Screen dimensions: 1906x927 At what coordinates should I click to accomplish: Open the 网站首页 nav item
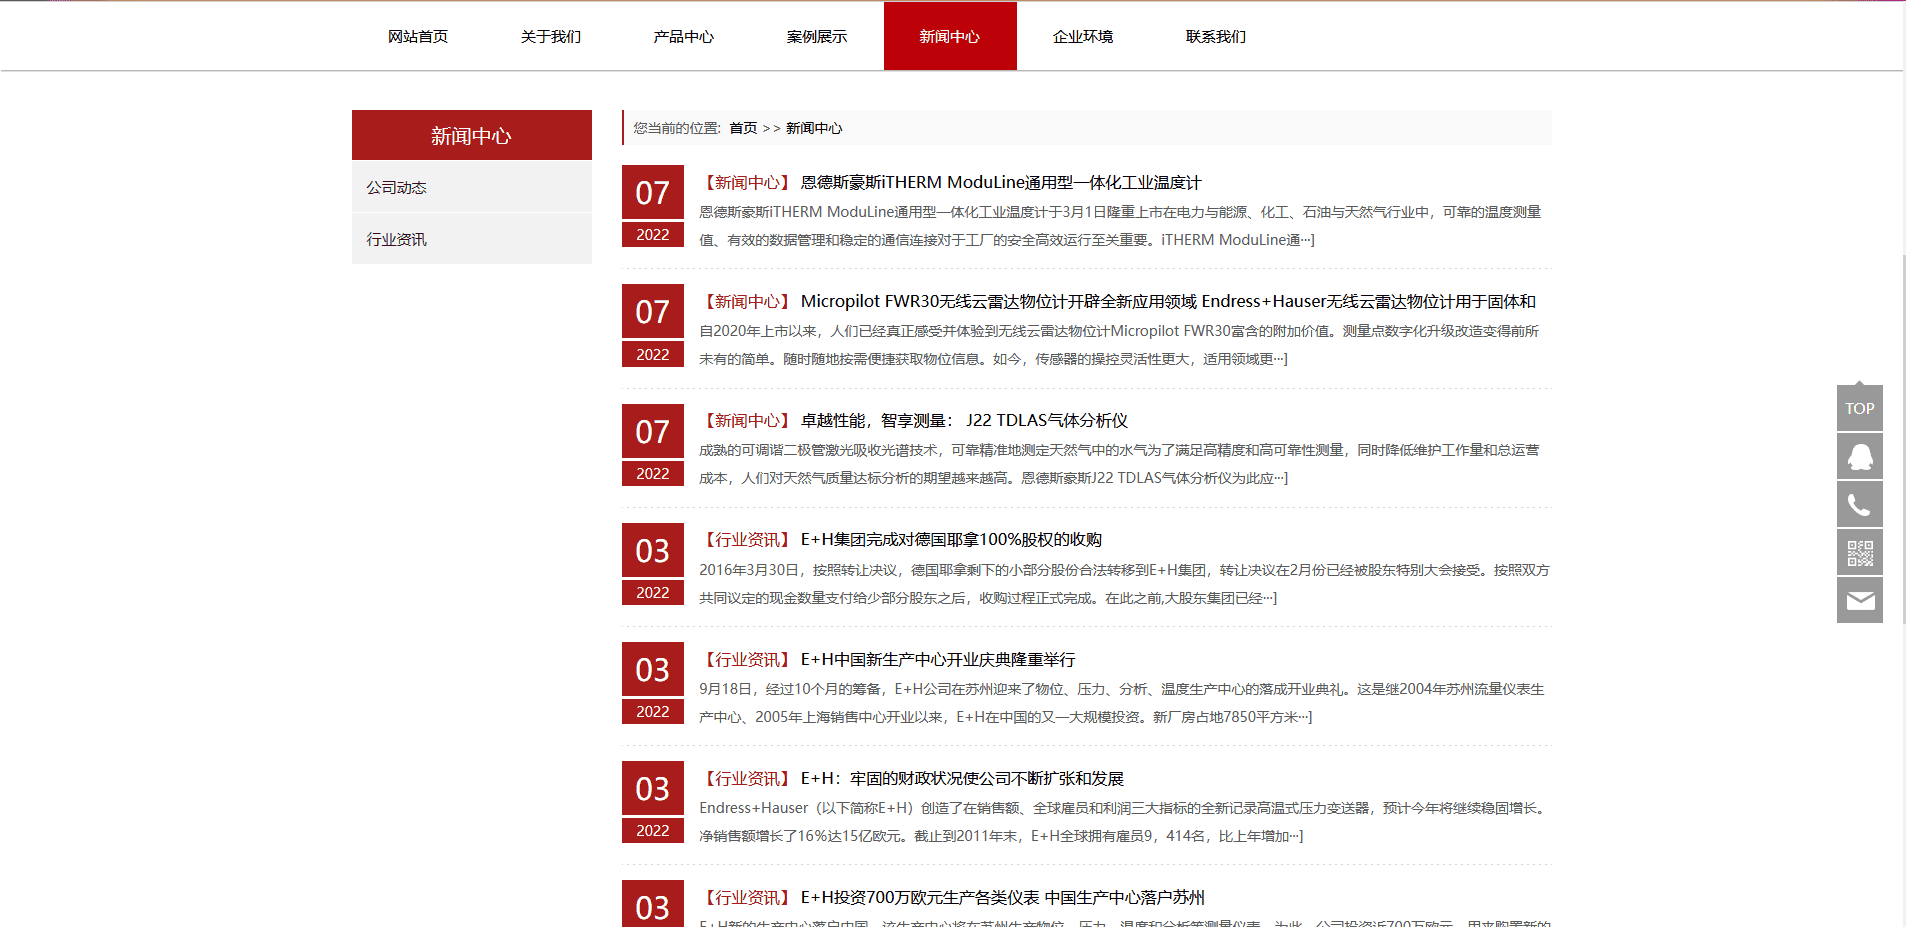418,37
